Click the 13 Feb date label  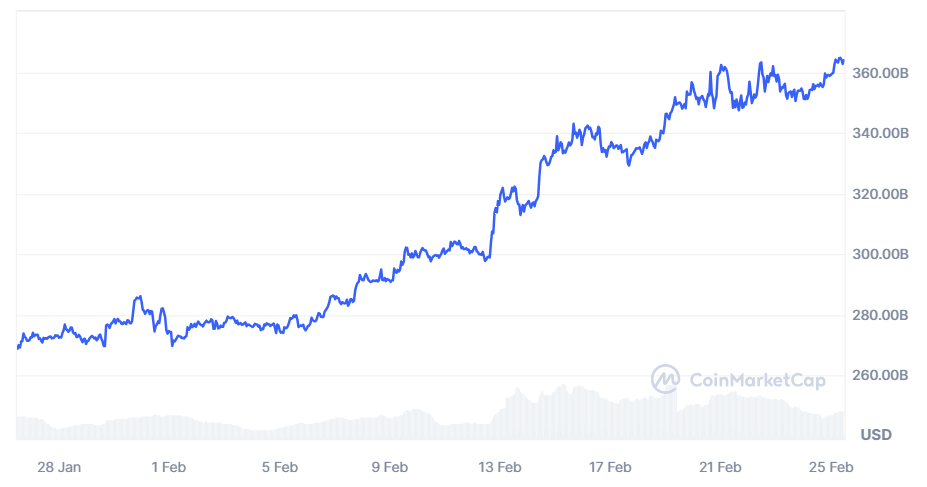[499, 467]
